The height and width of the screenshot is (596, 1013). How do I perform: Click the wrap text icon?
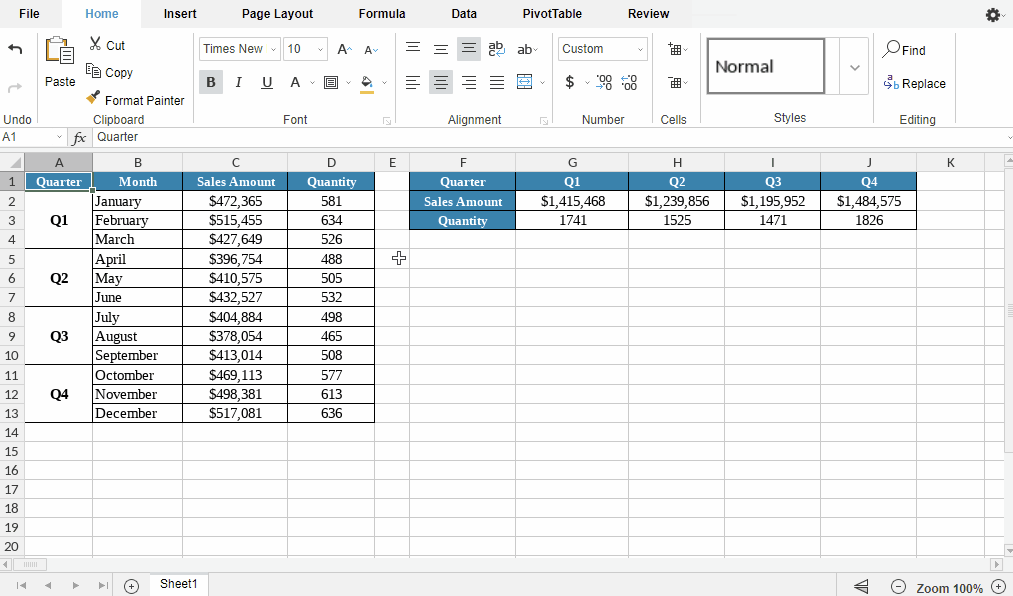496,49
